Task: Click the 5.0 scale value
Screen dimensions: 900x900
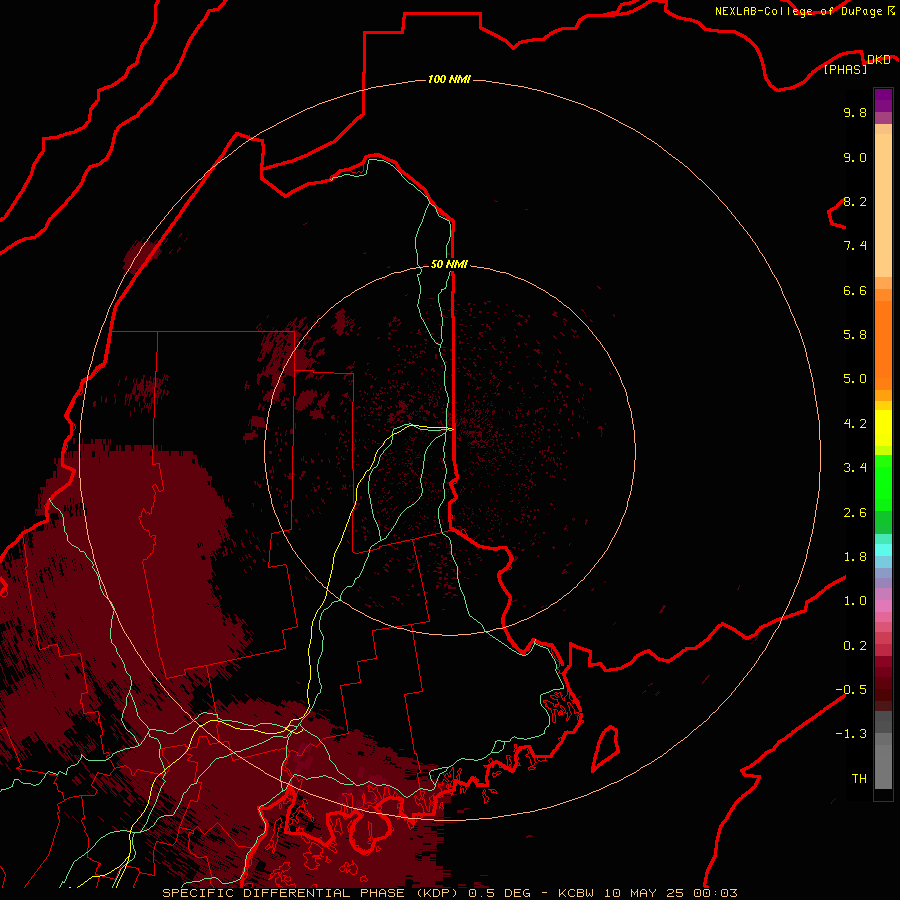Action: pyautogui.click(x=855, y=379)
